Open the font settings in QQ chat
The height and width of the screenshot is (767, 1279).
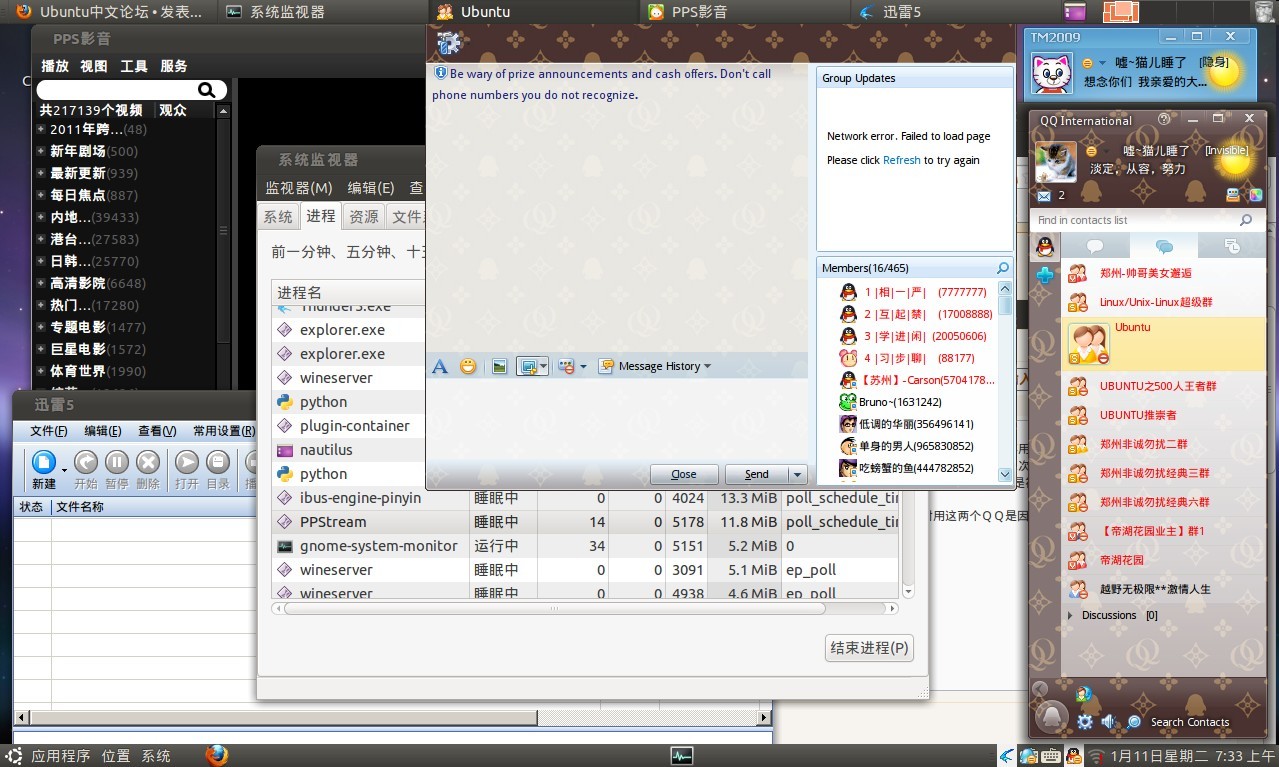click(x=439, y=367)
